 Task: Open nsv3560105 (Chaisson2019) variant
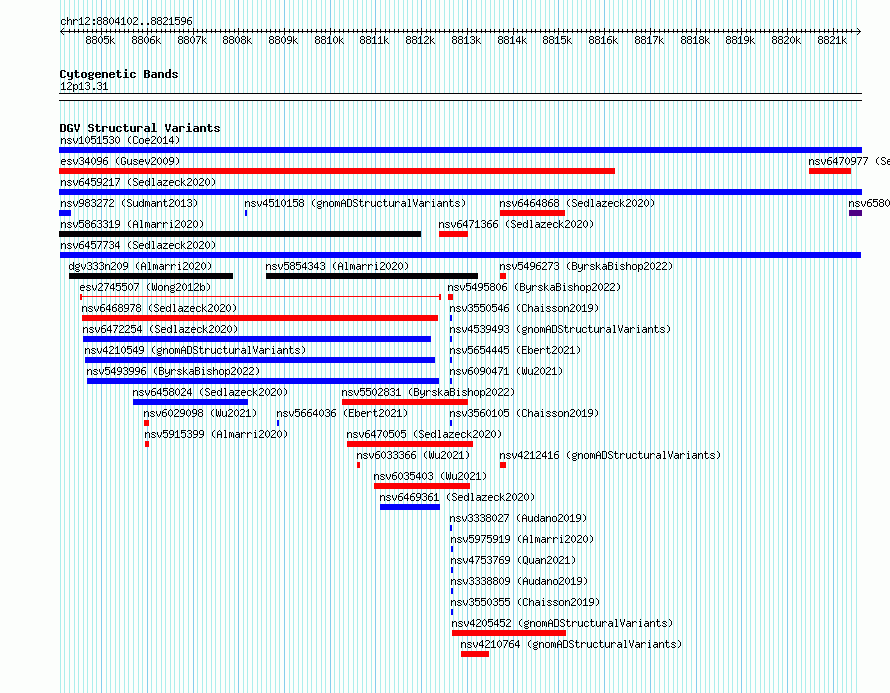point(524,413)
